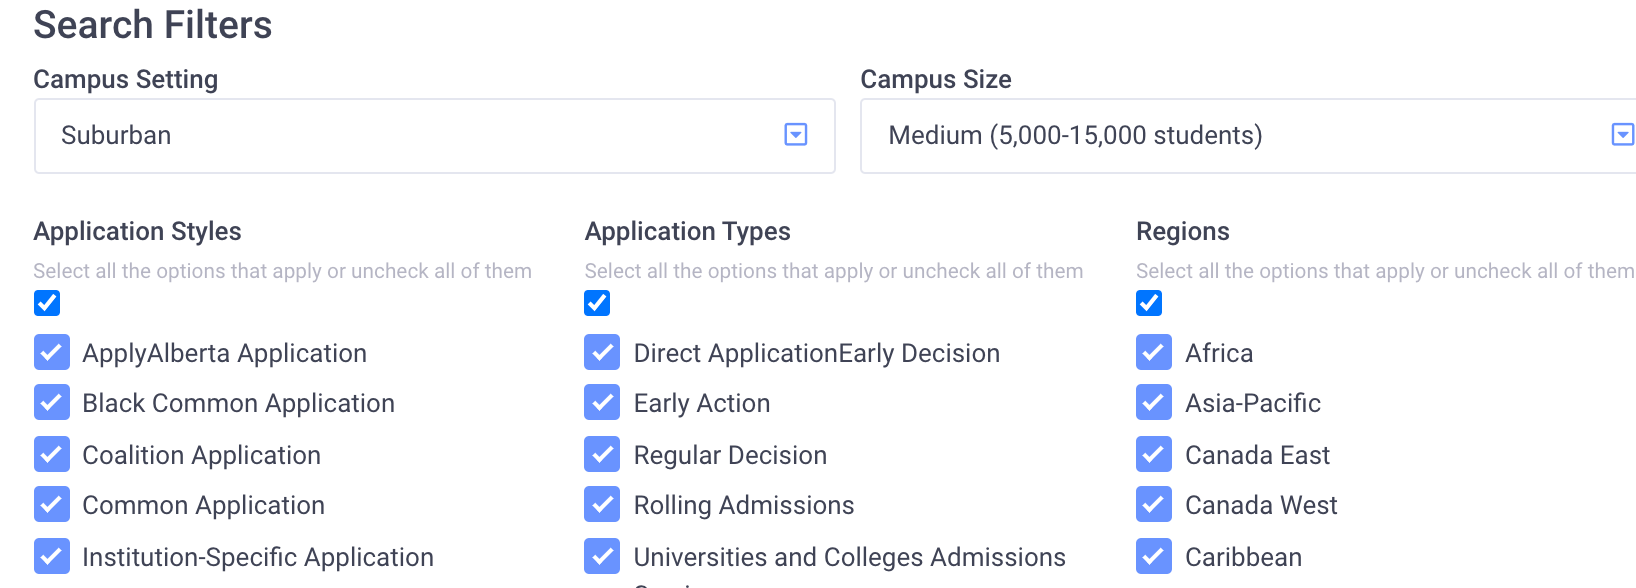Image resolution: width=1636 pixels, height=588 pixels.
Task: Toggle Institution-Specific Application checkbox
Action: click(52, 557)
